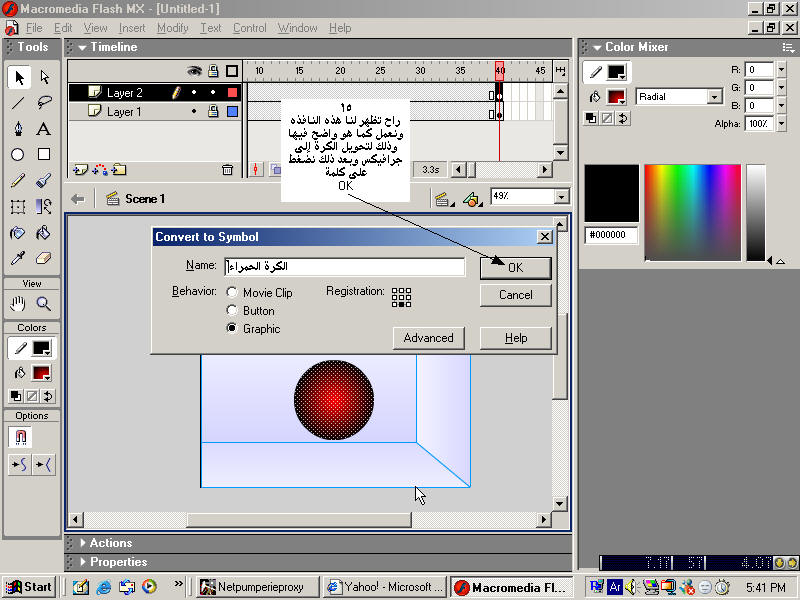The width and height of the screenshot is (800, 600).
Task: Open the Edit menu
Action: click(63, 28)
